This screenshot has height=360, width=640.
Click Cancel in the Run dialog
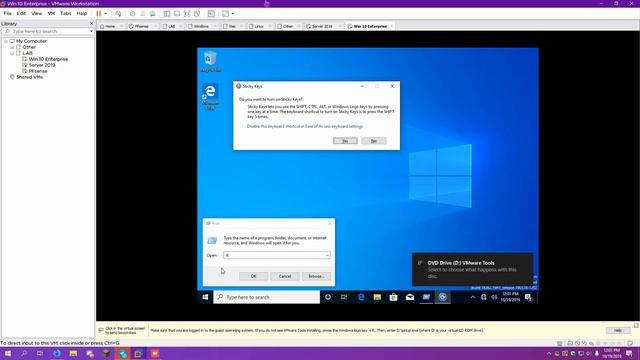[284, 276]
